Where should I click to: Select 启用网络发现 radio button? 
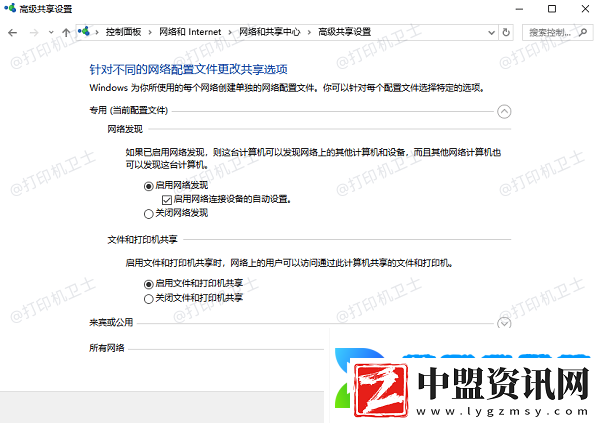click(148, 186)
